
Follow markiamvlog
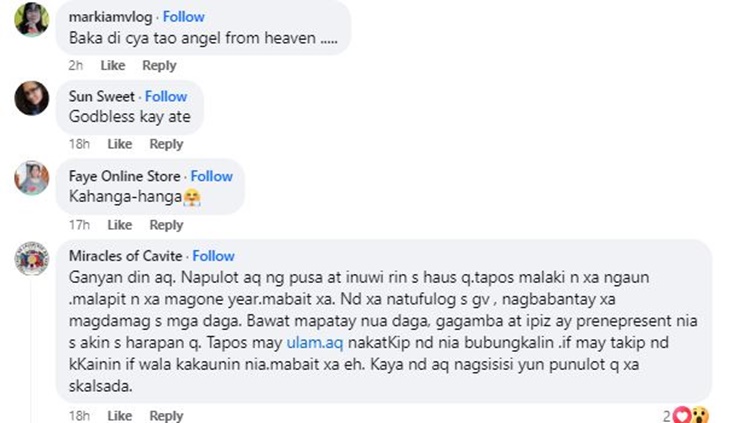pos(184,17)
